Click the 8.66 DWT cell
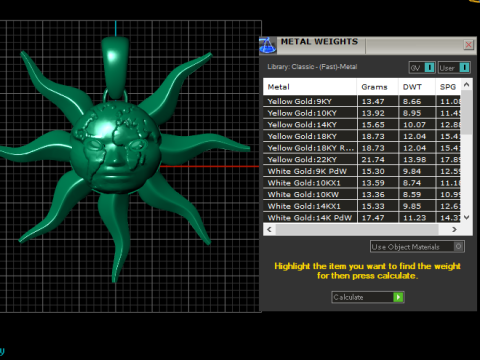Viewport: 480px width, 360px height. [x=417, y=101]
